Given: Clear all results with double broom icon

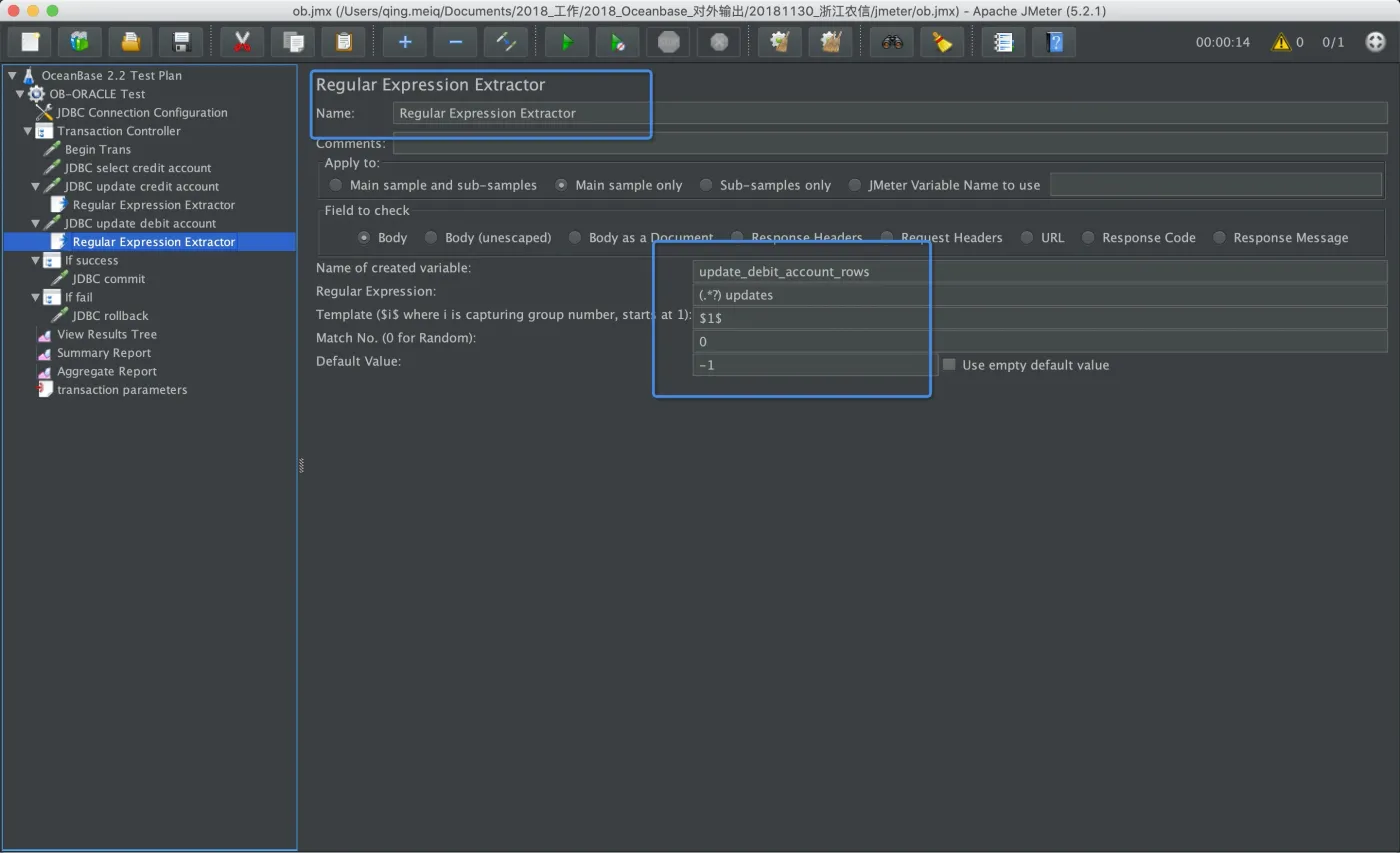Looking at the screenshot, I should [x=830, y=42].
